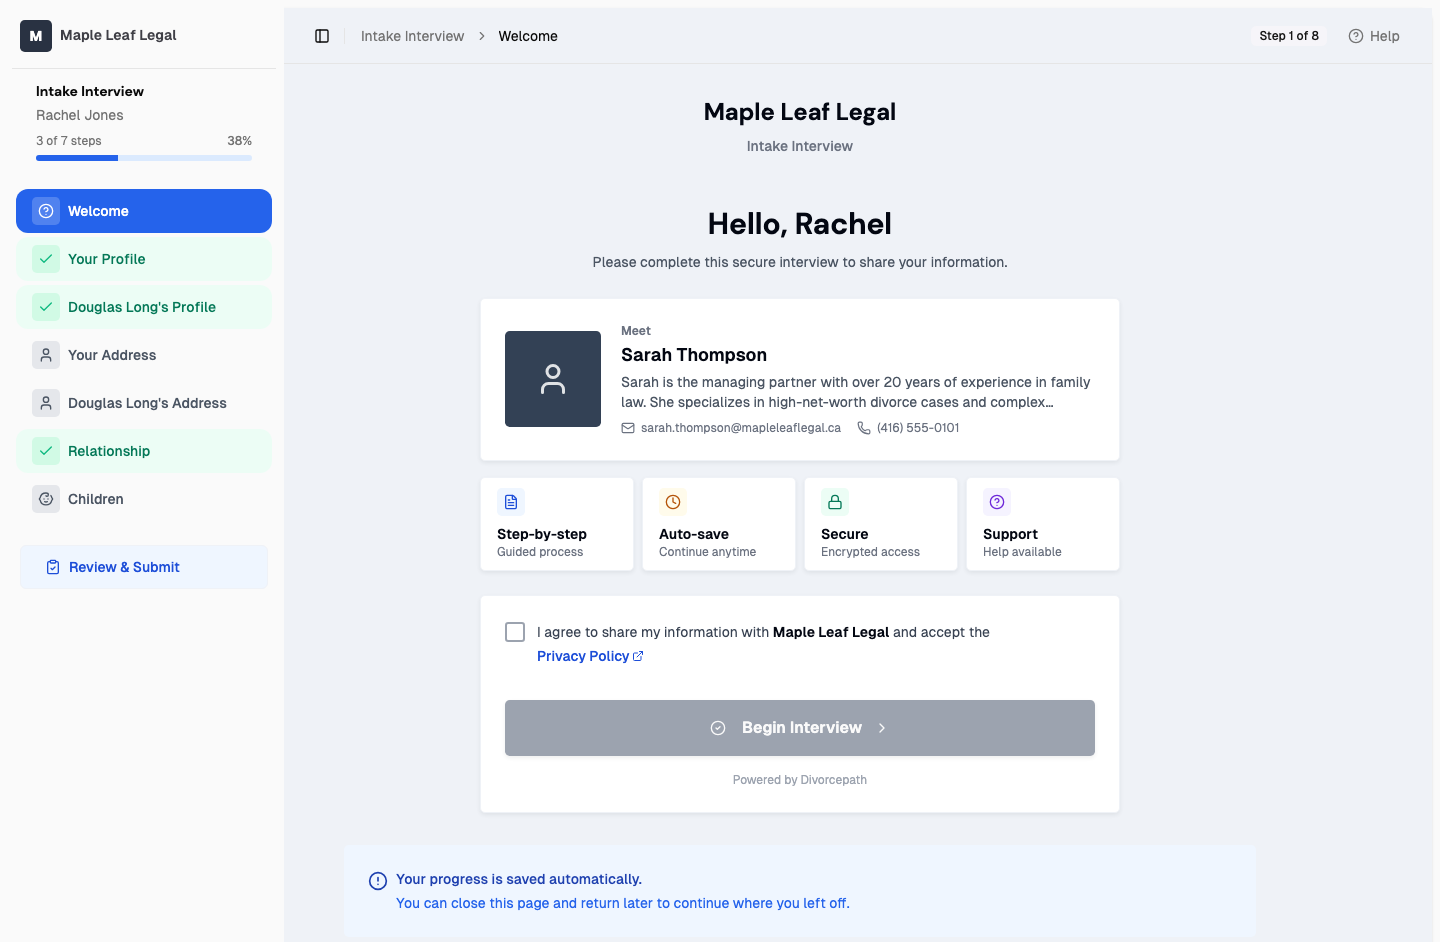
Task: Click the checkmark icon beside Your Profile
Action: [x=46, y=259]
